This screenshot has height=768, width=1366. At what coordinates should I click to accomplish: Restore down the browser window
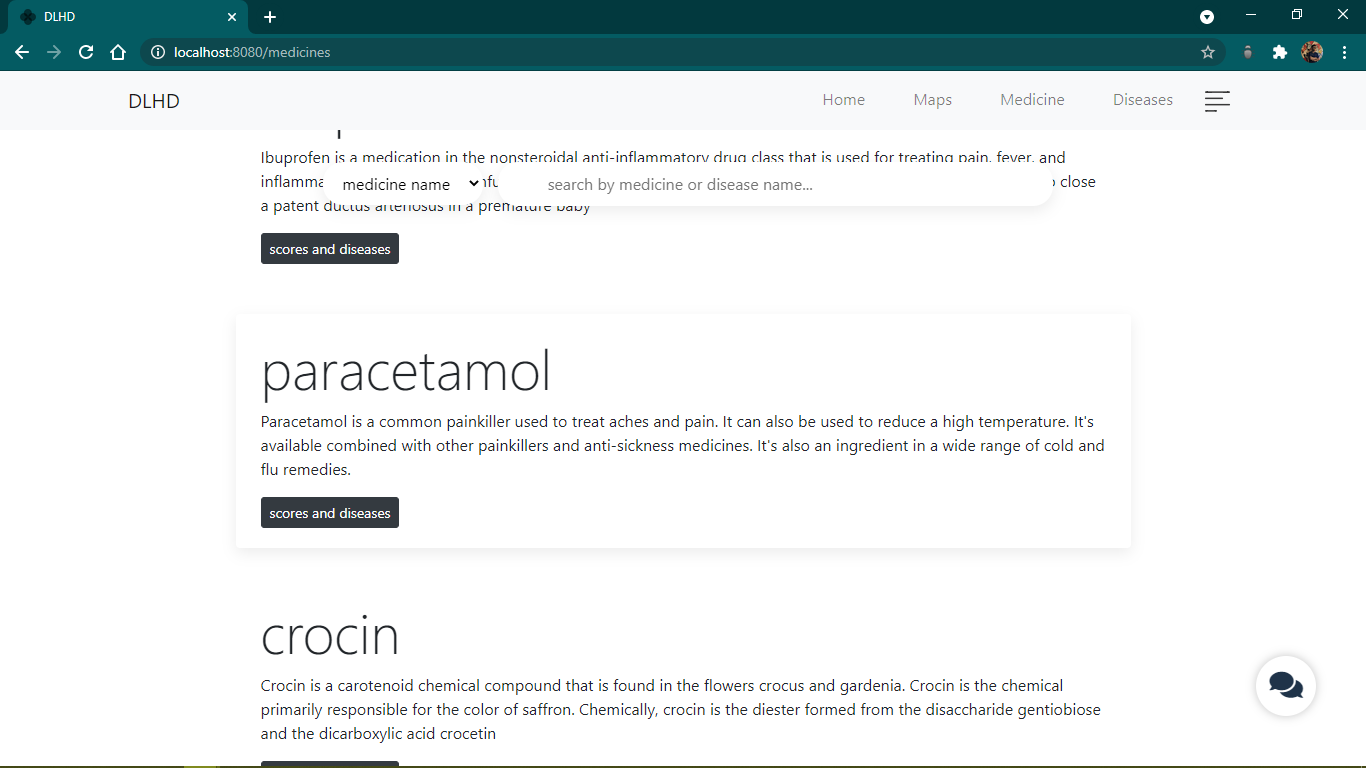[1297, 15]
